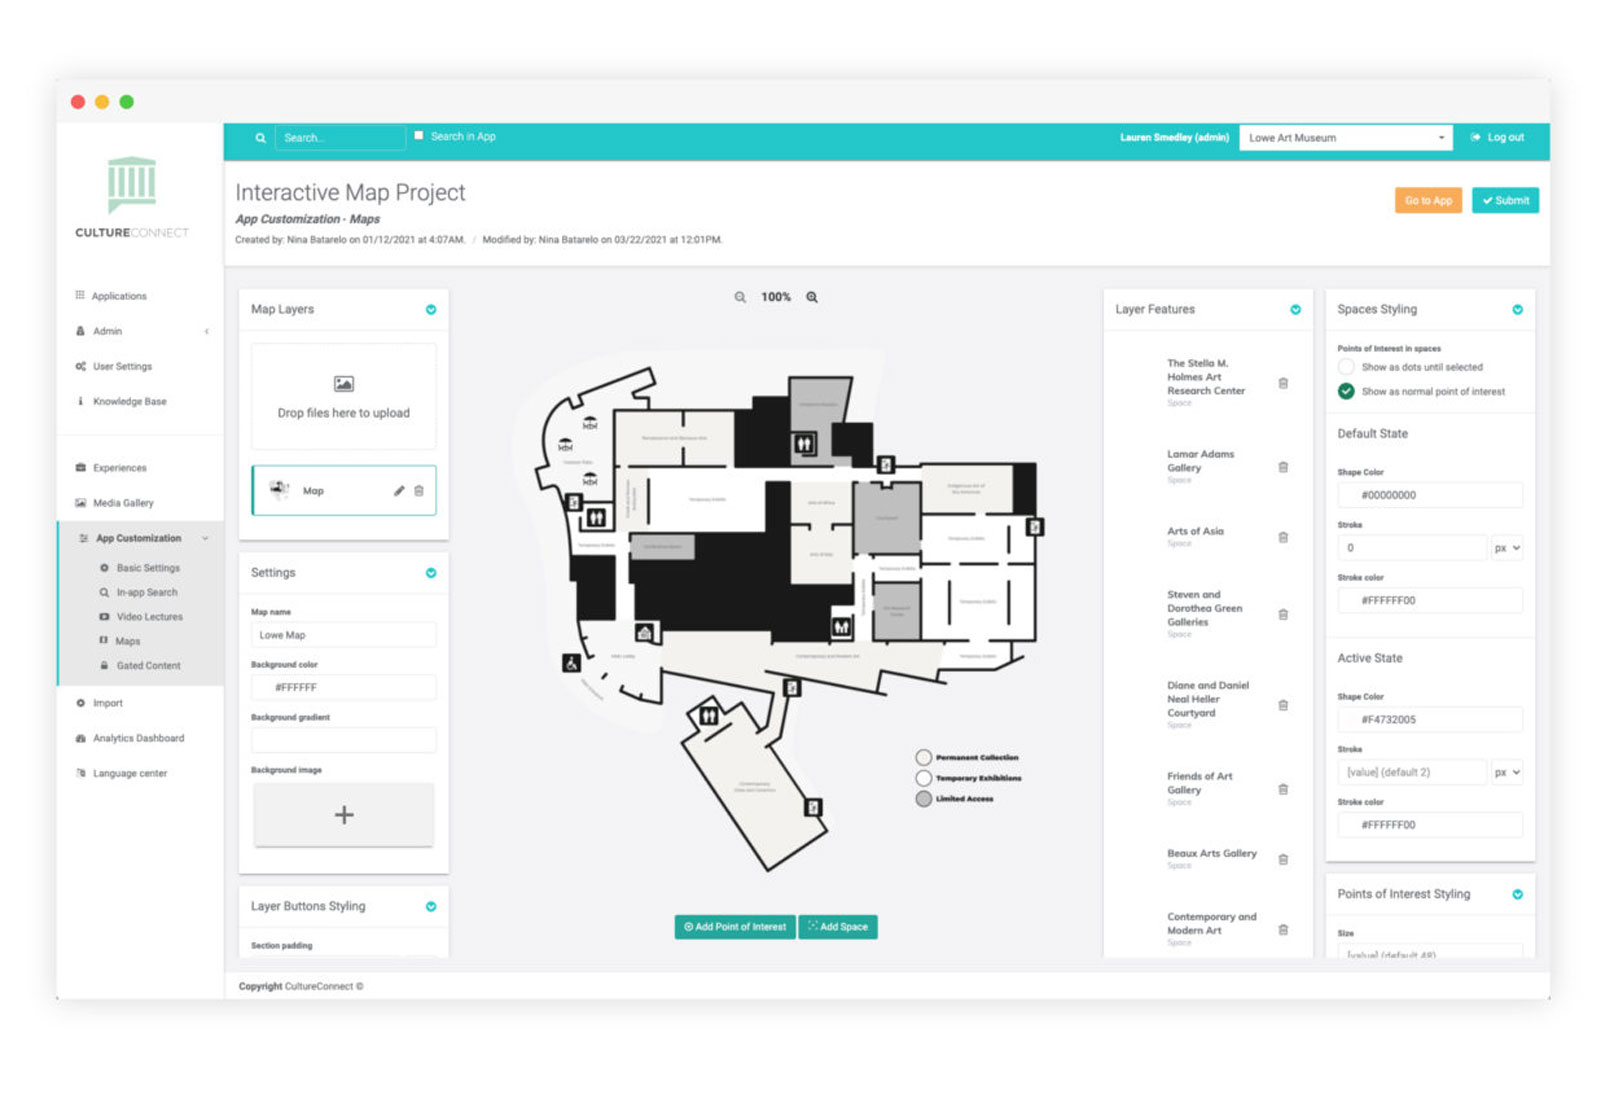
Task: Remove the Lamar Adams Gallery feature
Action: 1283,467
